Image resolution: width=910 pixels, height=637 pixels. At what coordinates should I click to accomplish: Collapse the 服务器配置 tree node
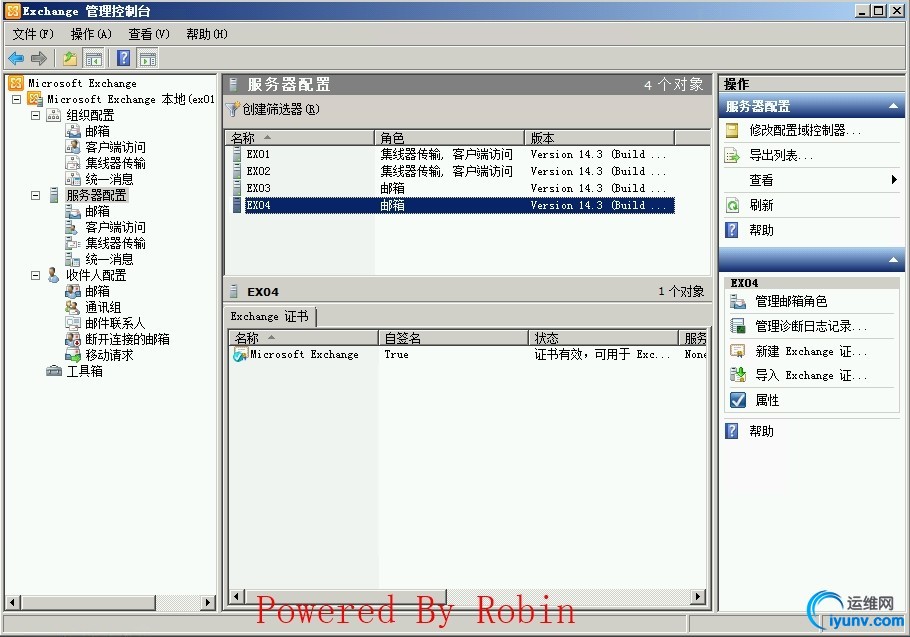(x=35, y=195)
